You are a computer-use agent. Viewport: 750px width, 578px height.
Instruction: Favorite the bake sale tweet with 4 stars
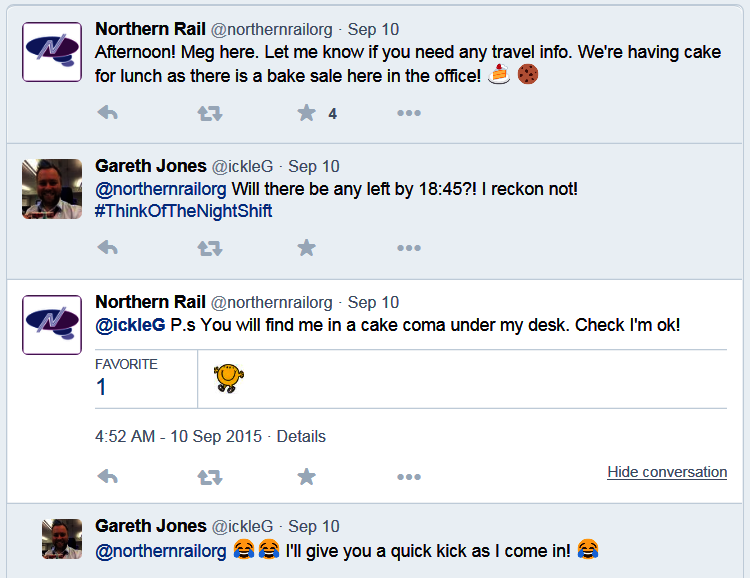click(307, 113)
